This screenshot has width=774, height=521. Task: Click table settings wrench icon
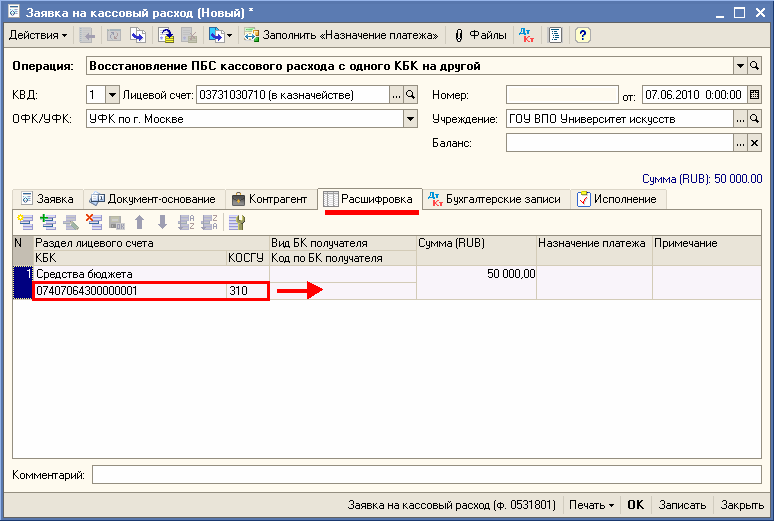237,223
